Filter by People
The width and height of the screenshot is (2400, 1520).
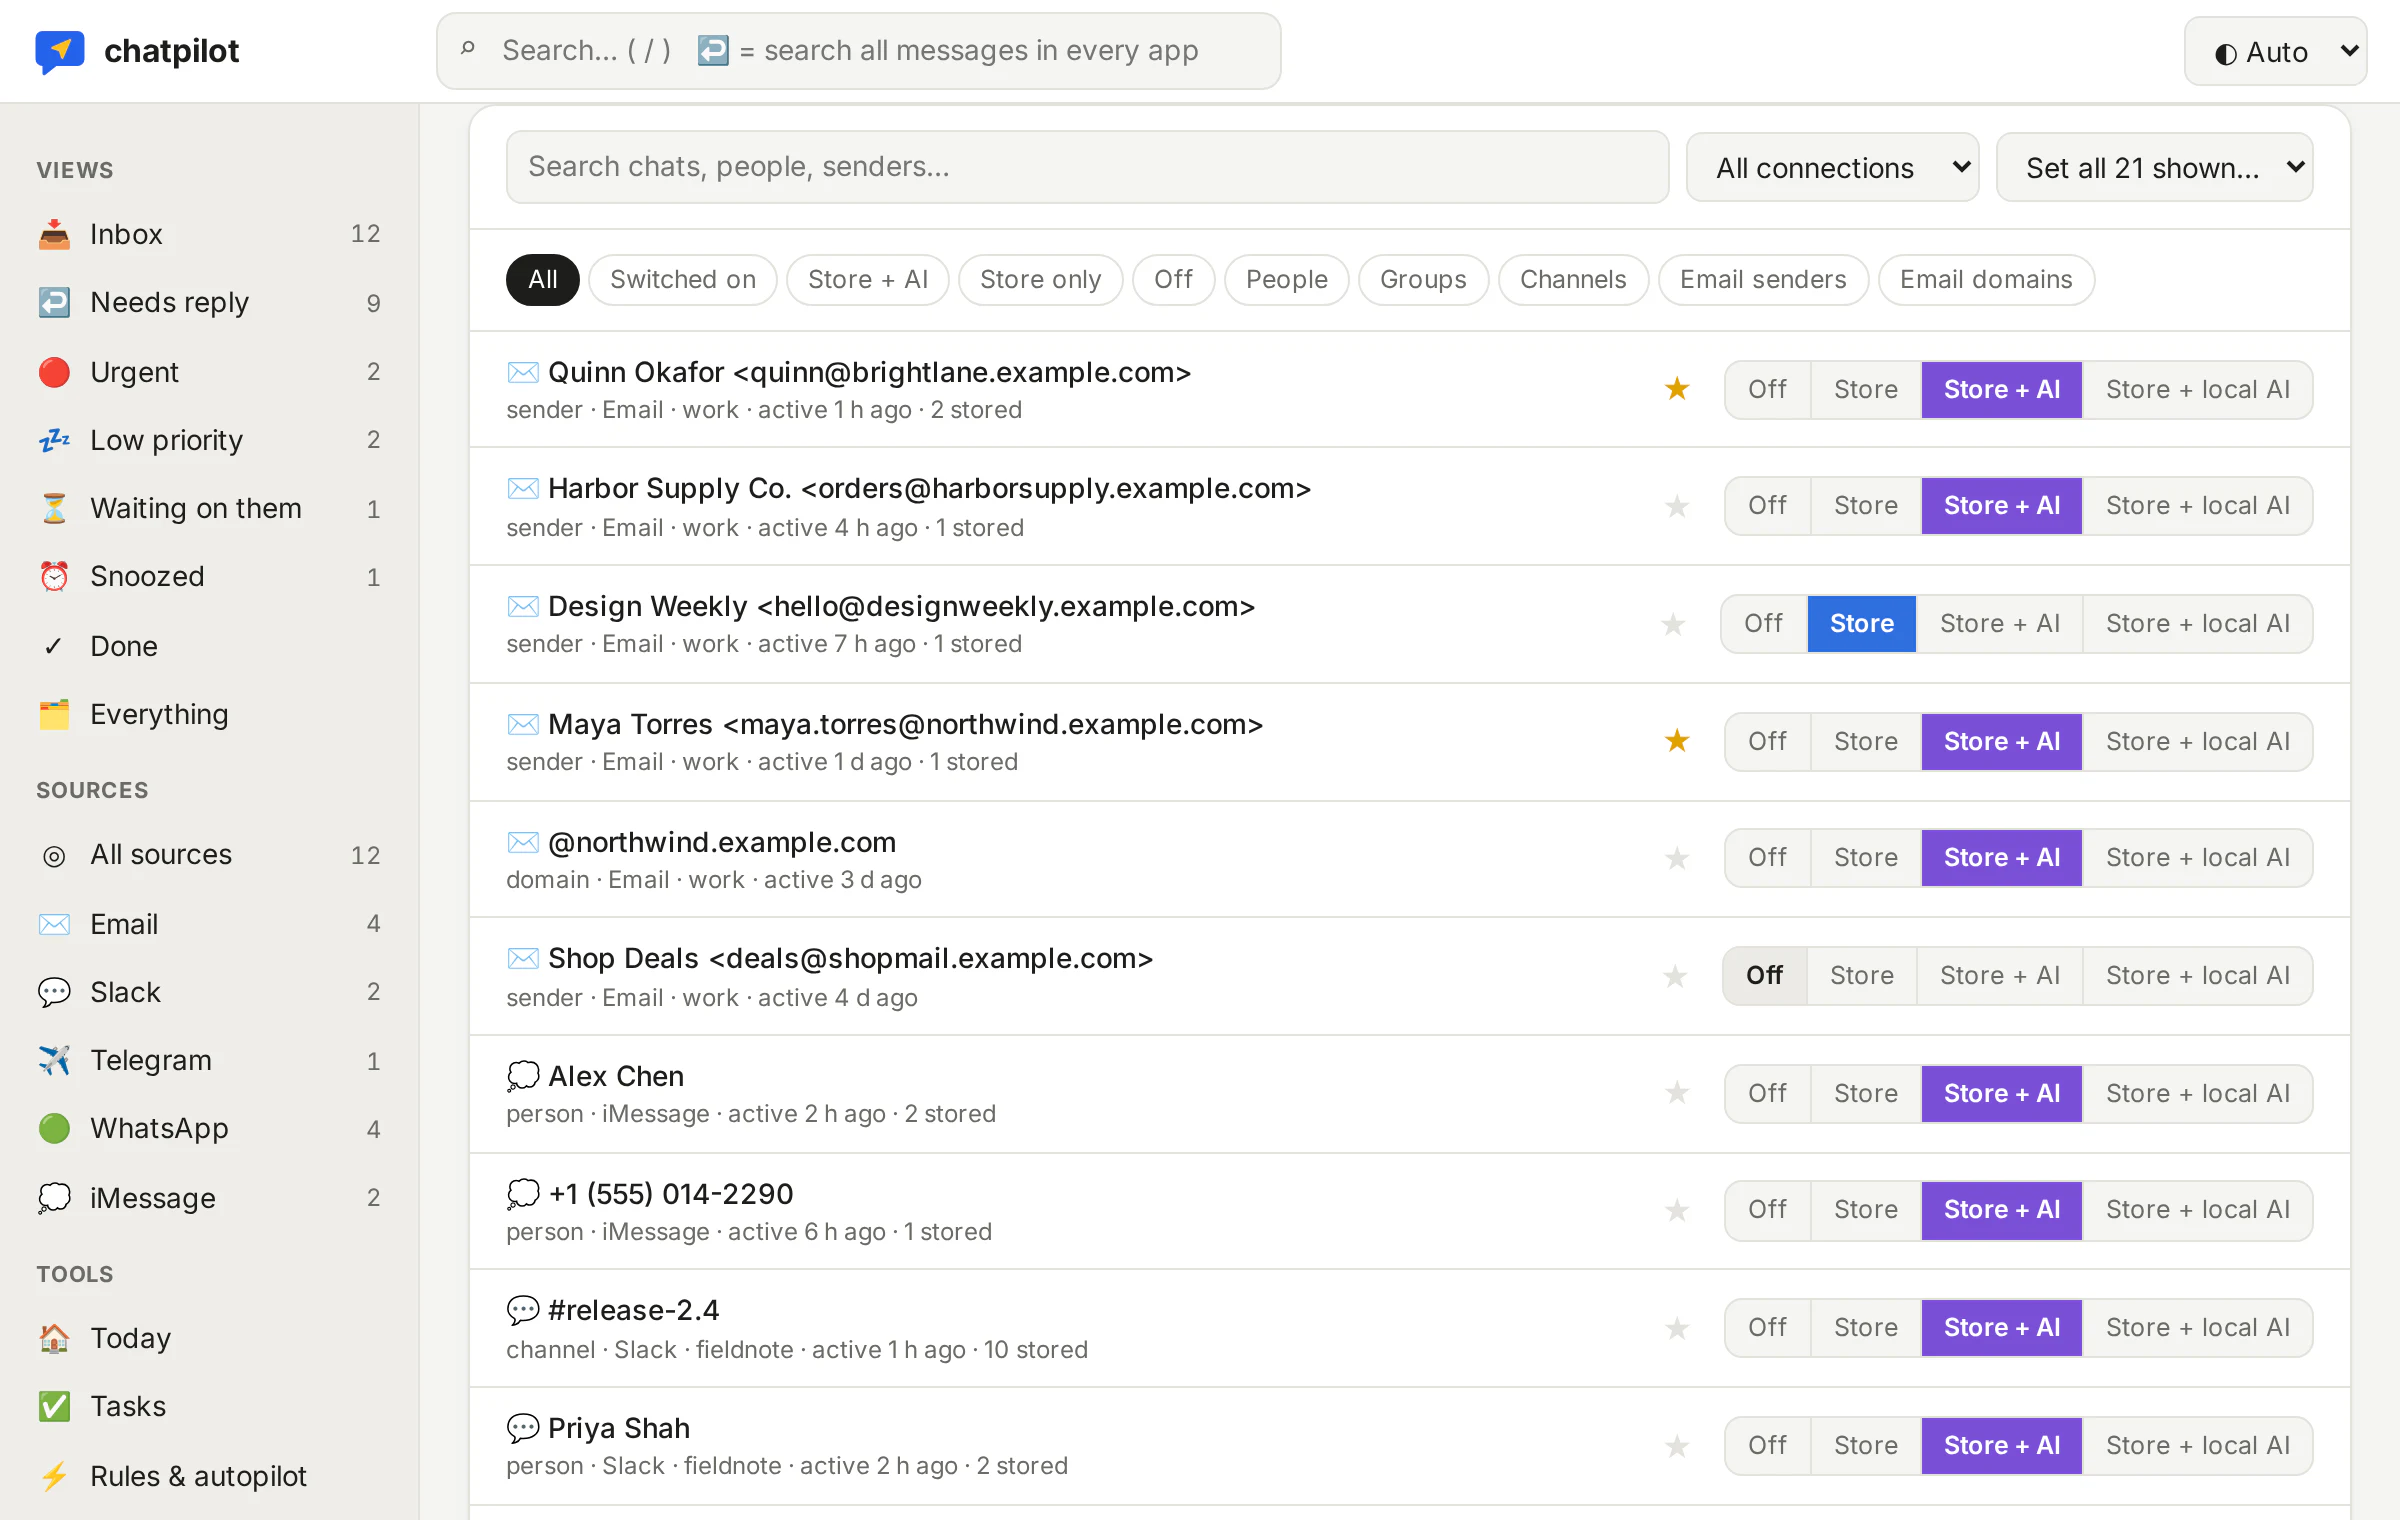click(1286, 280)
